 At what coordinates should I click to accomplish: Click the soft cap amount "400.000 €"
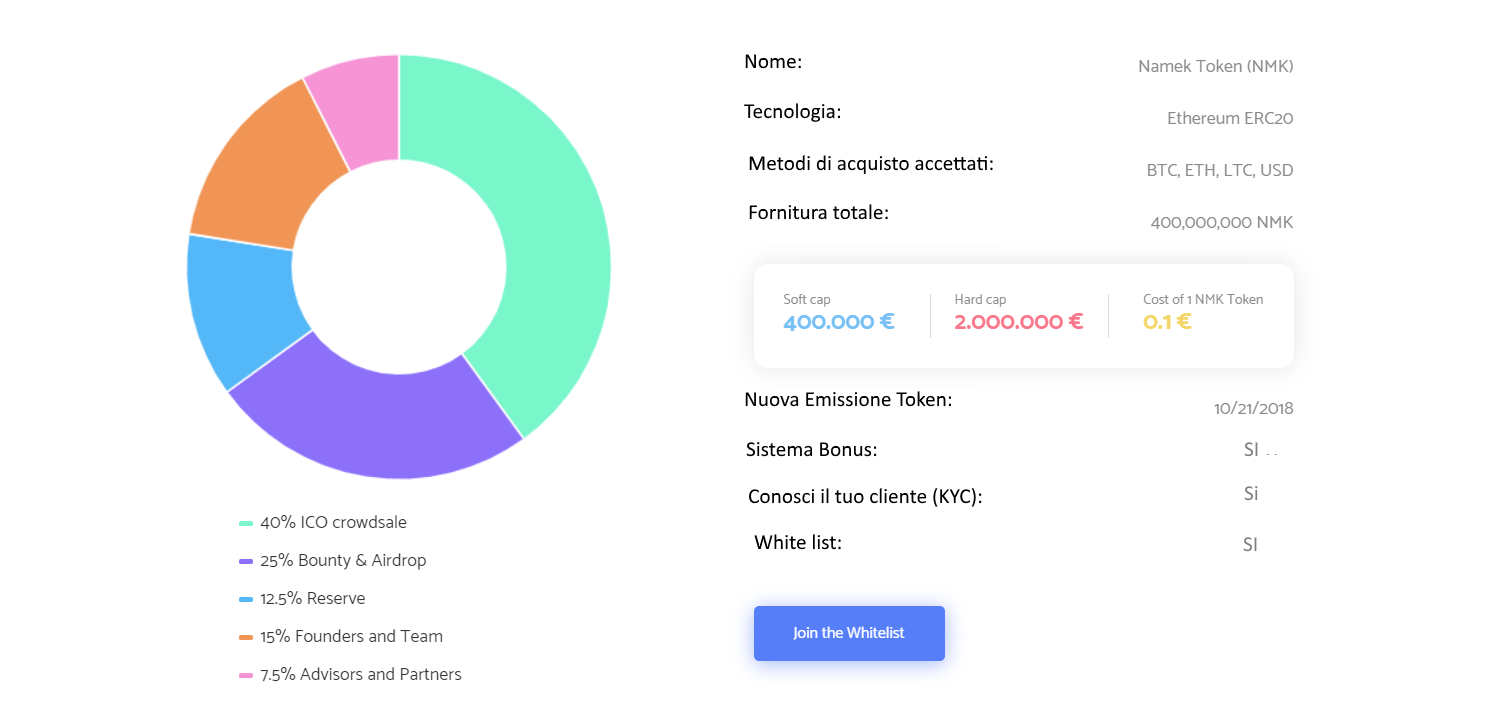pos(839,323)
